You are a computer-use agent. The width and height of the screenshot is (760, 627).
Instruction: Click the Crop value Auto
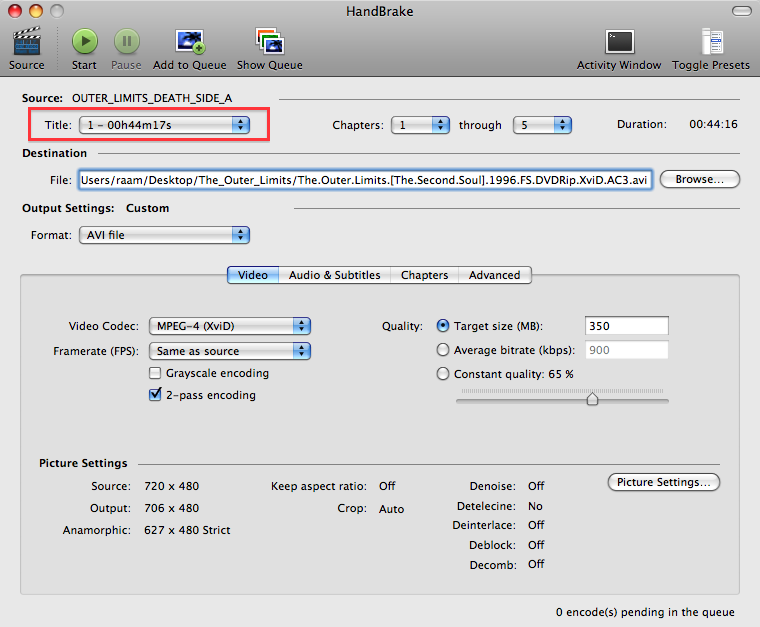[392, 509]
